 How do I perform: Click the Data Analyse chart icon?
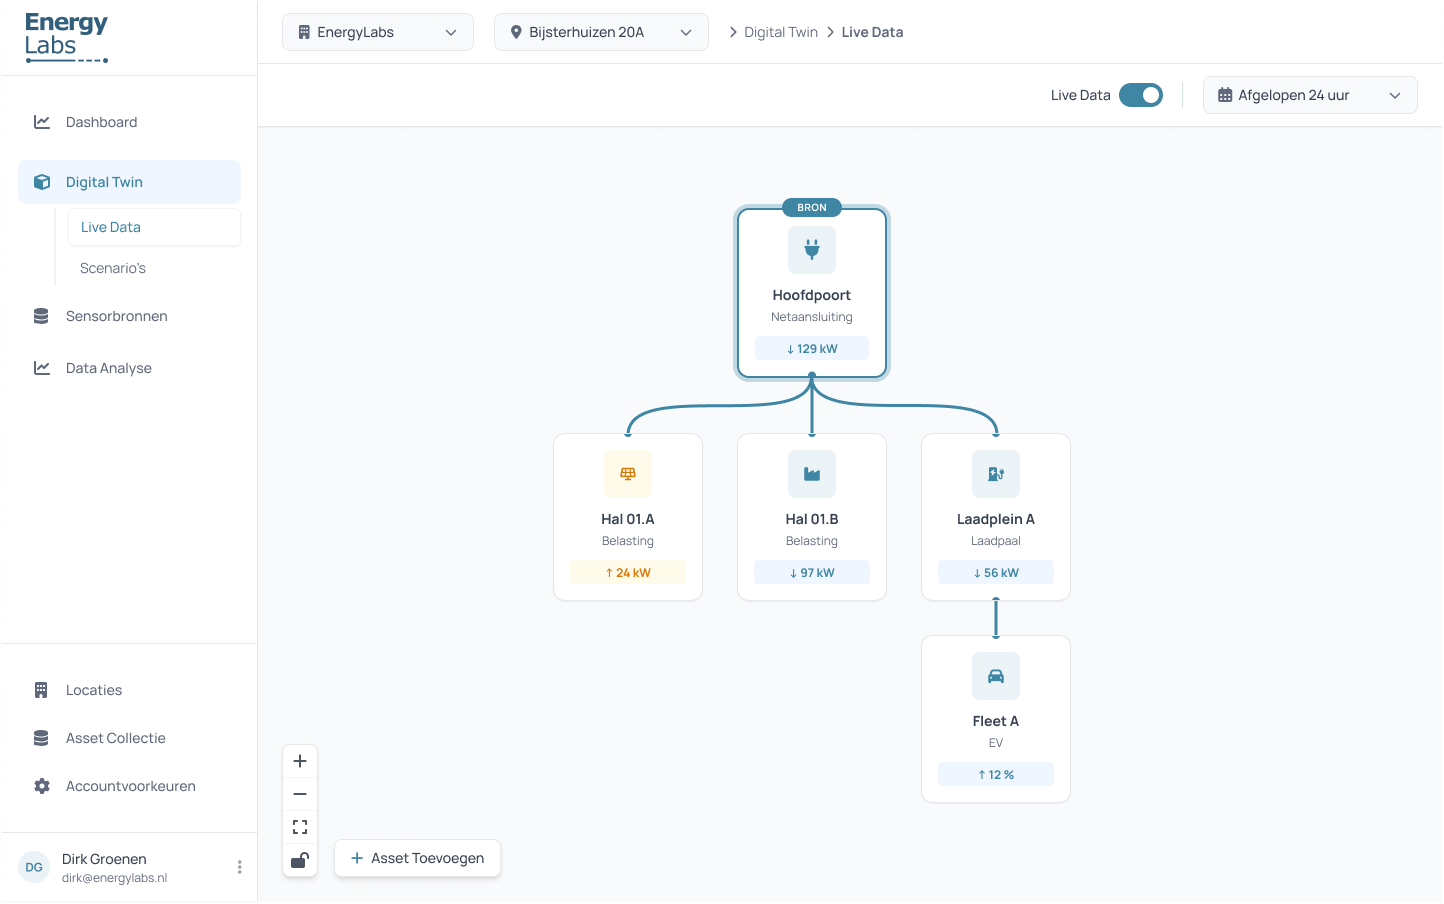point(41,367)
